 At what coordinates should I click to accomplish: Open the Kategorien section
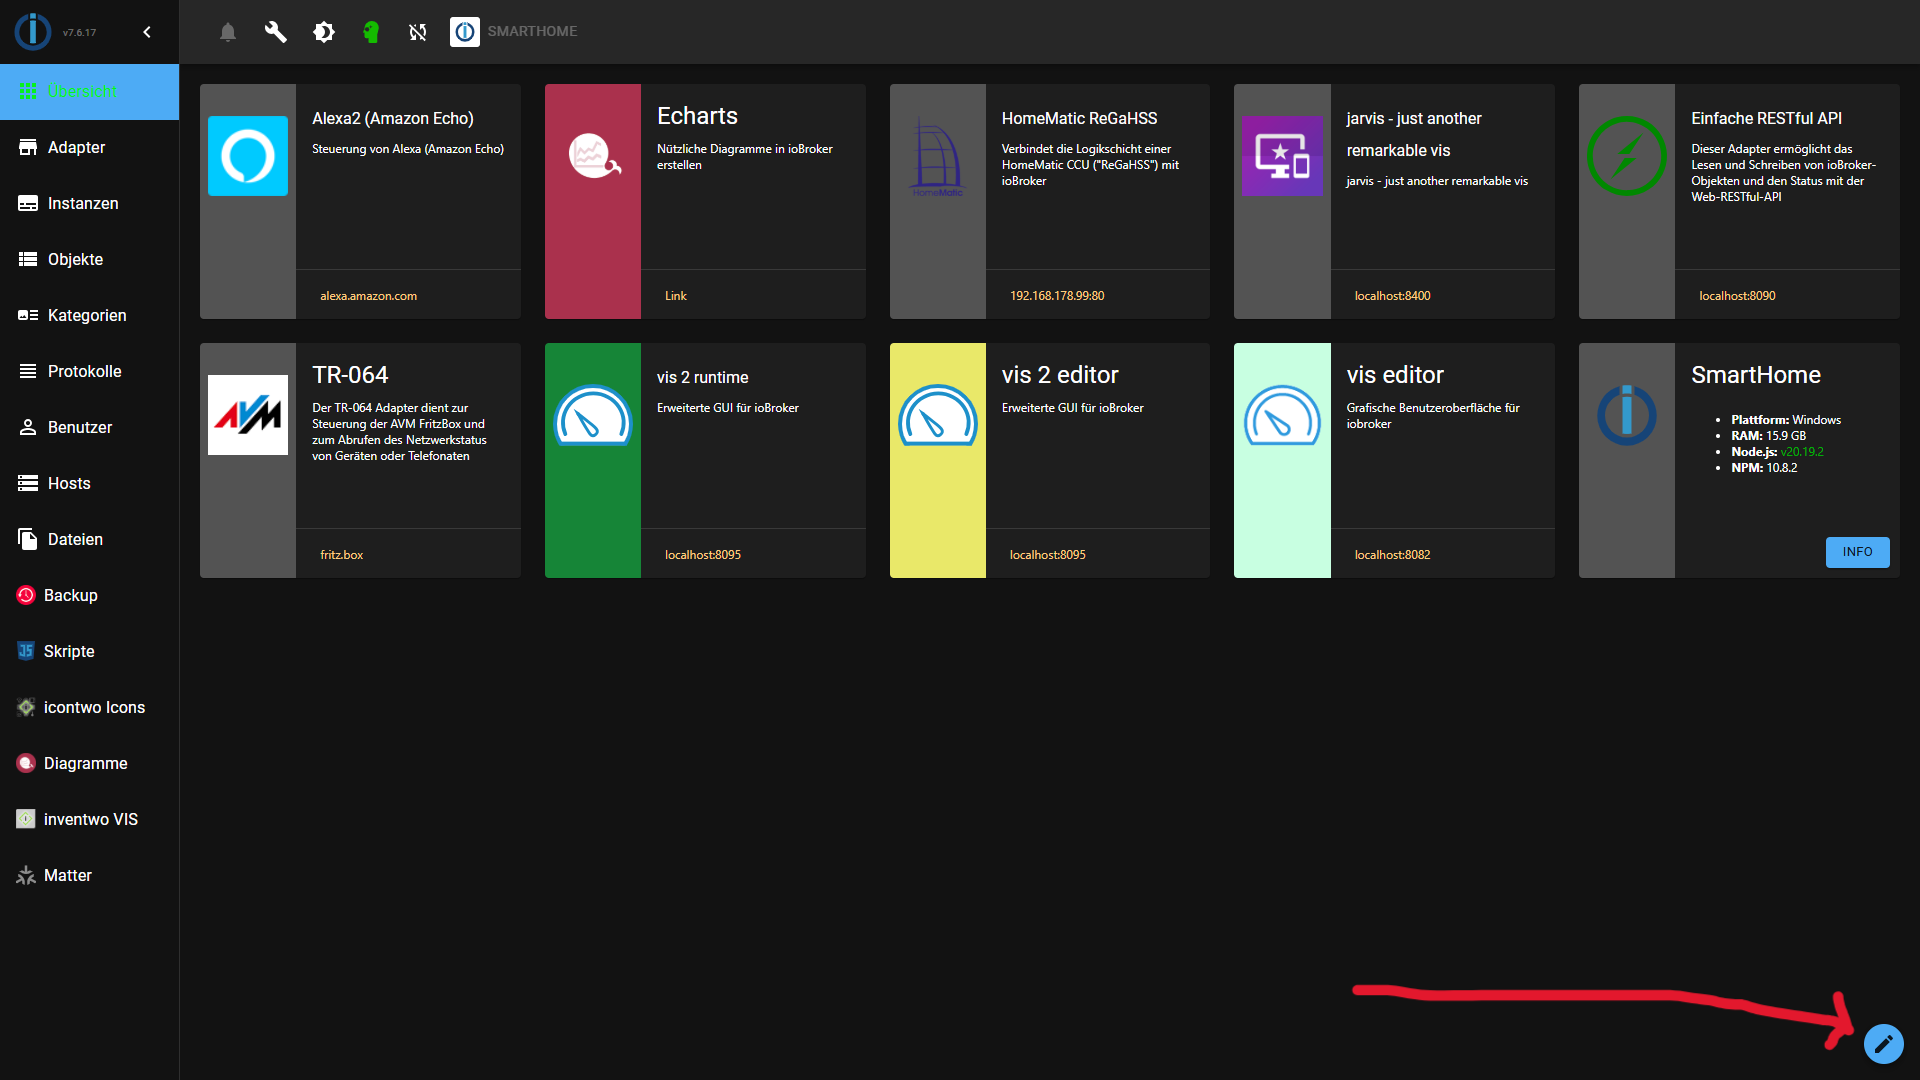(89, 316)
